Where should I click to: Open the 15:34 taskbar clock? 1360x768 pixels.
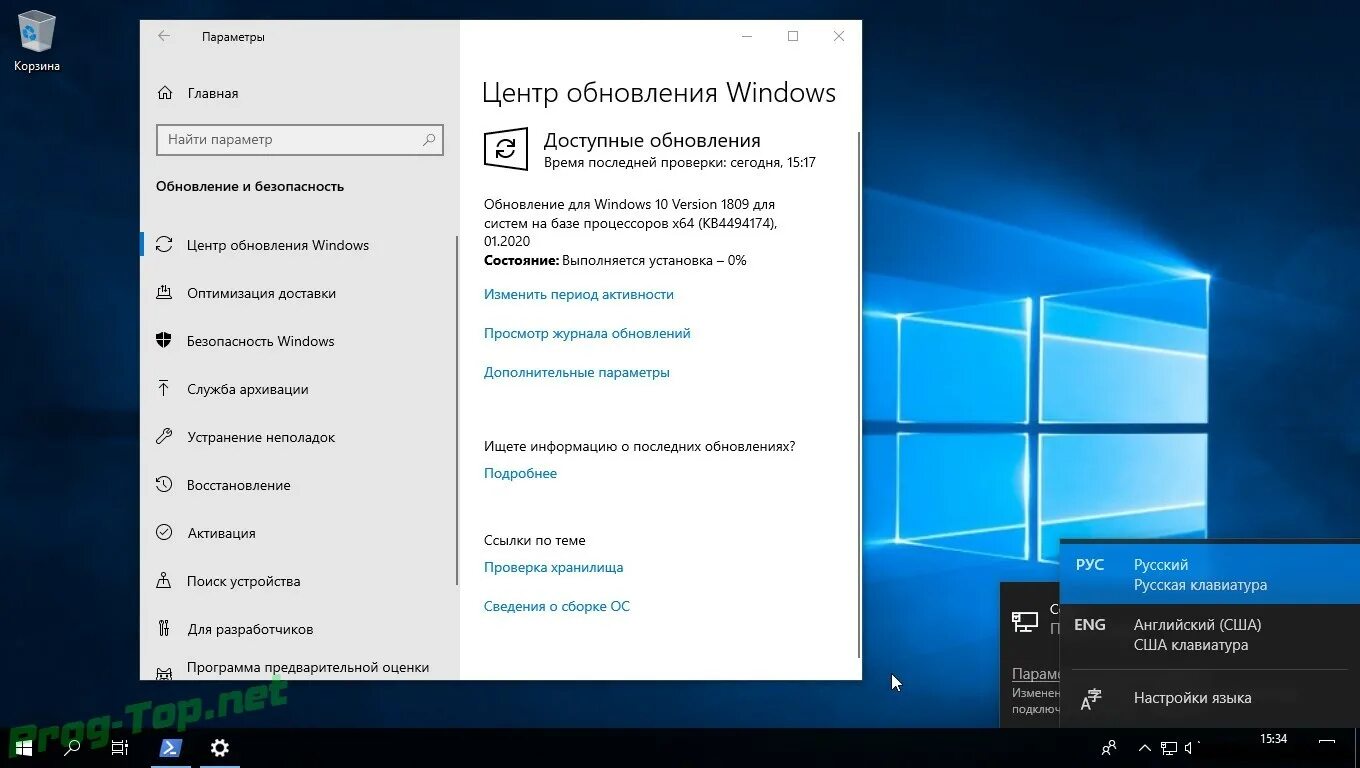point(1273,739)
